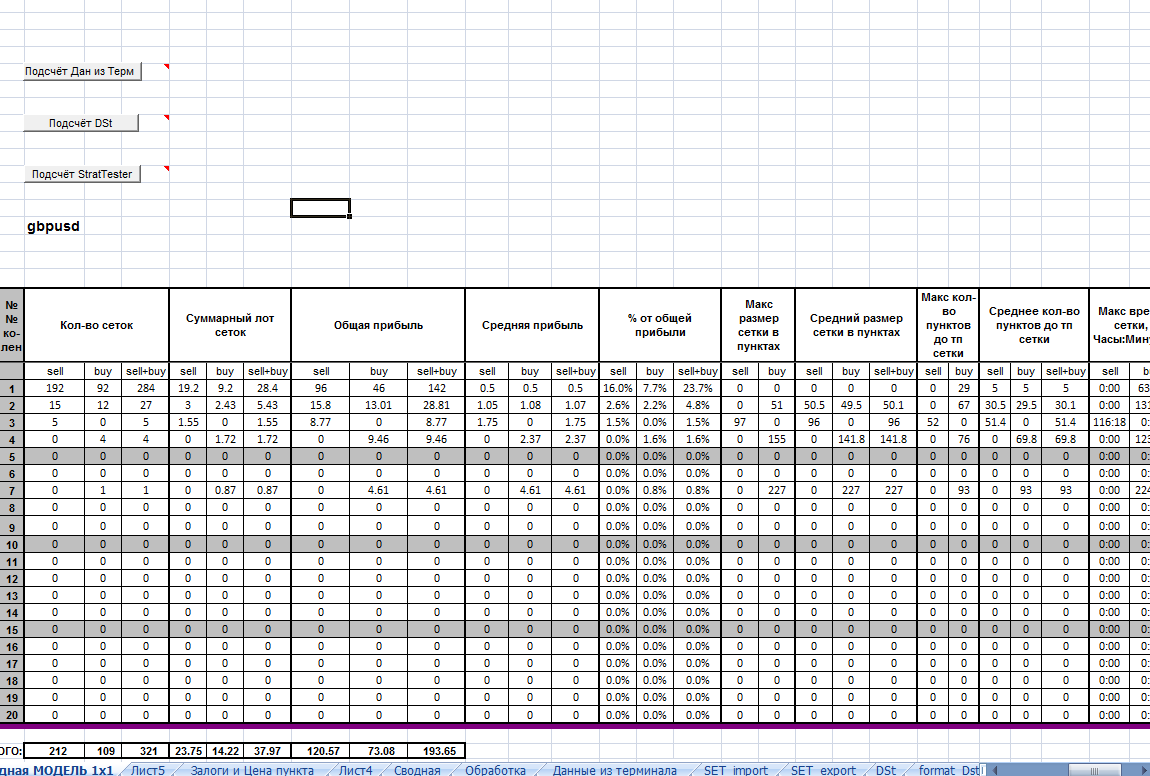The width and height of the screenshot is (1150, 776).
Task: Select the cell with value 15.8
Action: (x=321, y=405)
